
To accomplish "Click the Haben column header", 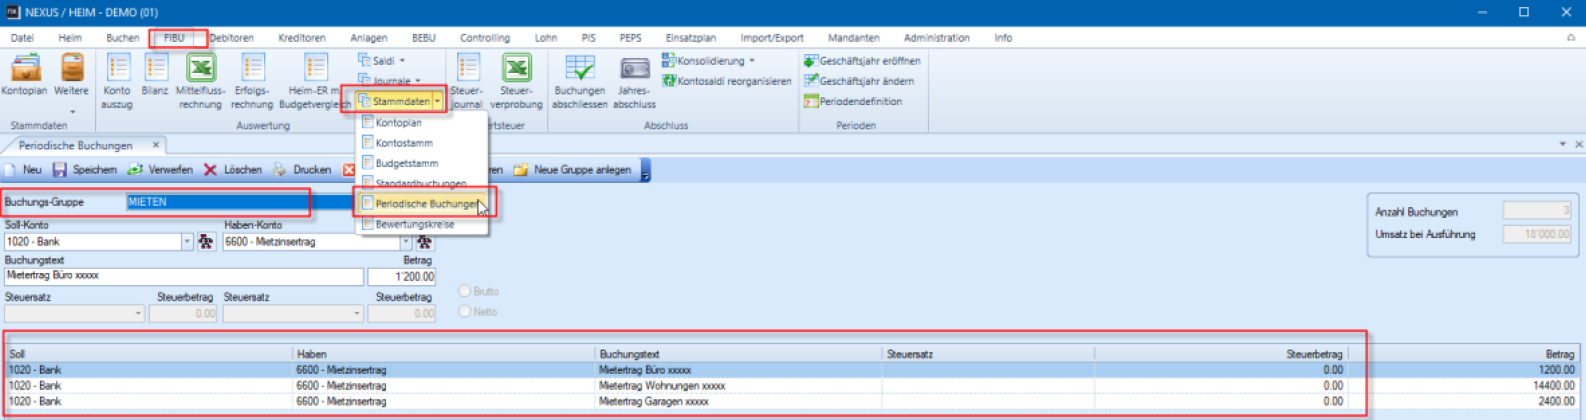I will (444, 354).
